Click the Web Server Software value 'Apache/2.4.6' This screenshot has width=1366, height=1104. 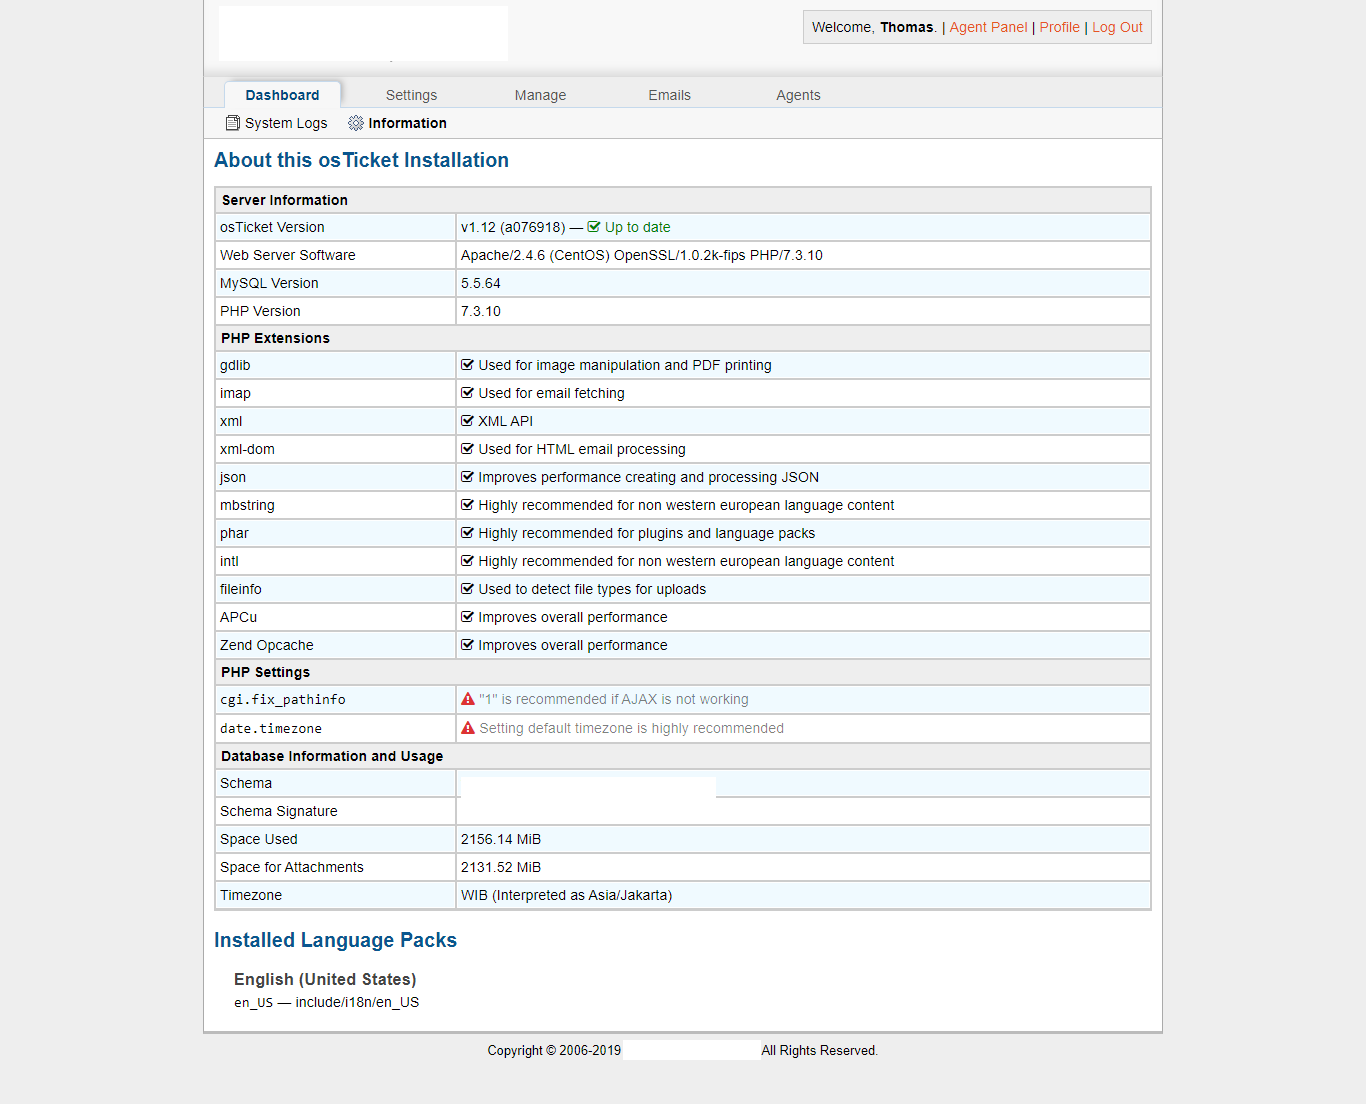click(x=503, y=255)
